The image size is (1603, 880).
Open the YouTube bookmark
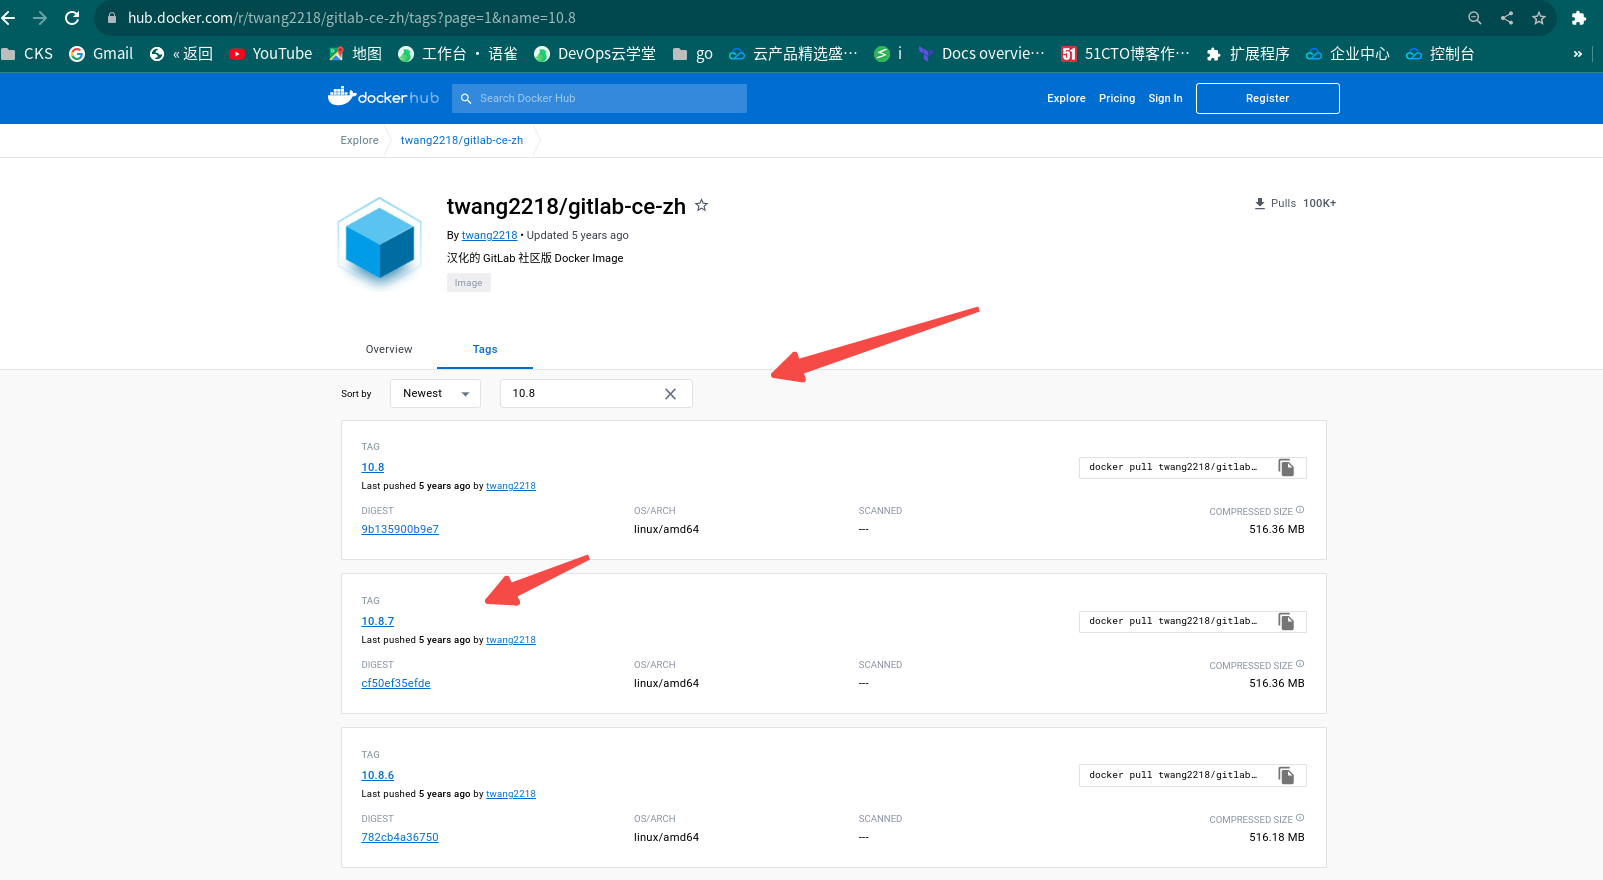tap(271, 54)
